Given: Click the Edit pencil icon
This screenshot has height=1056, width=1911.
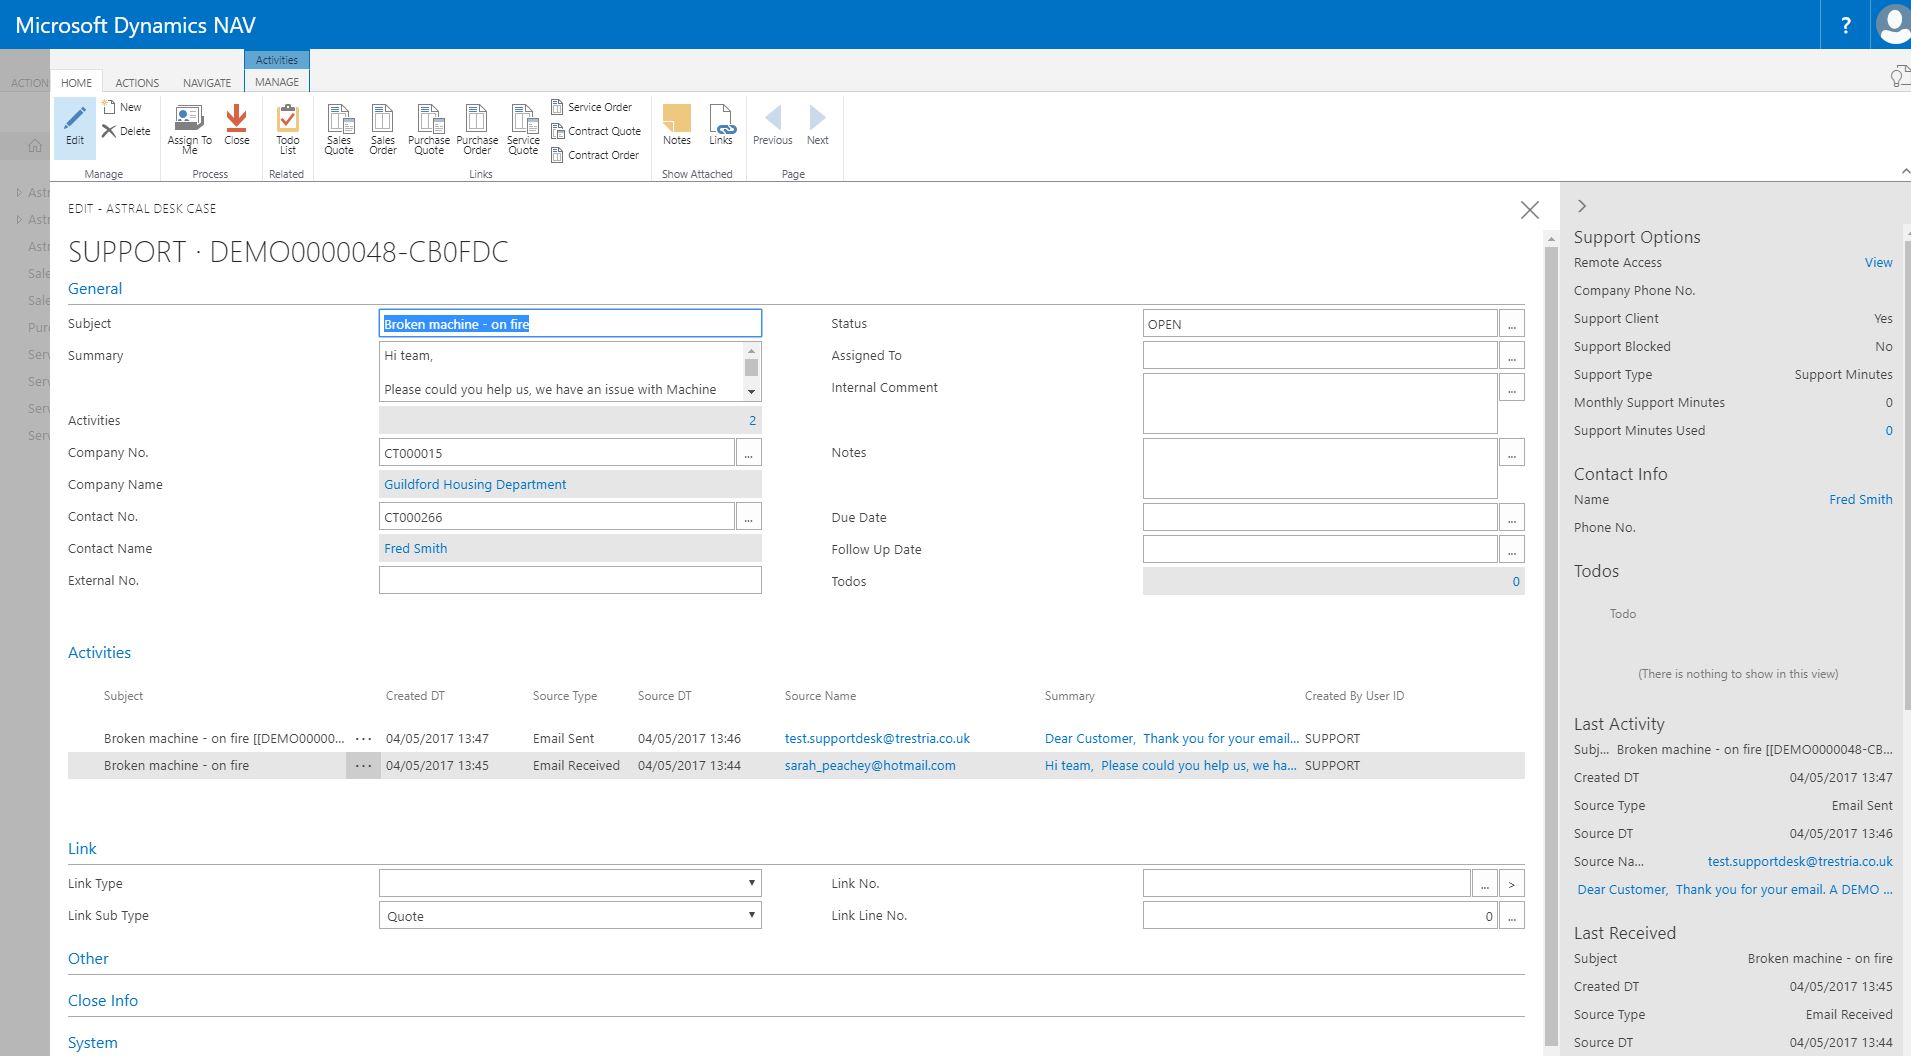Looking at the screenshot, I should (75, 119).
